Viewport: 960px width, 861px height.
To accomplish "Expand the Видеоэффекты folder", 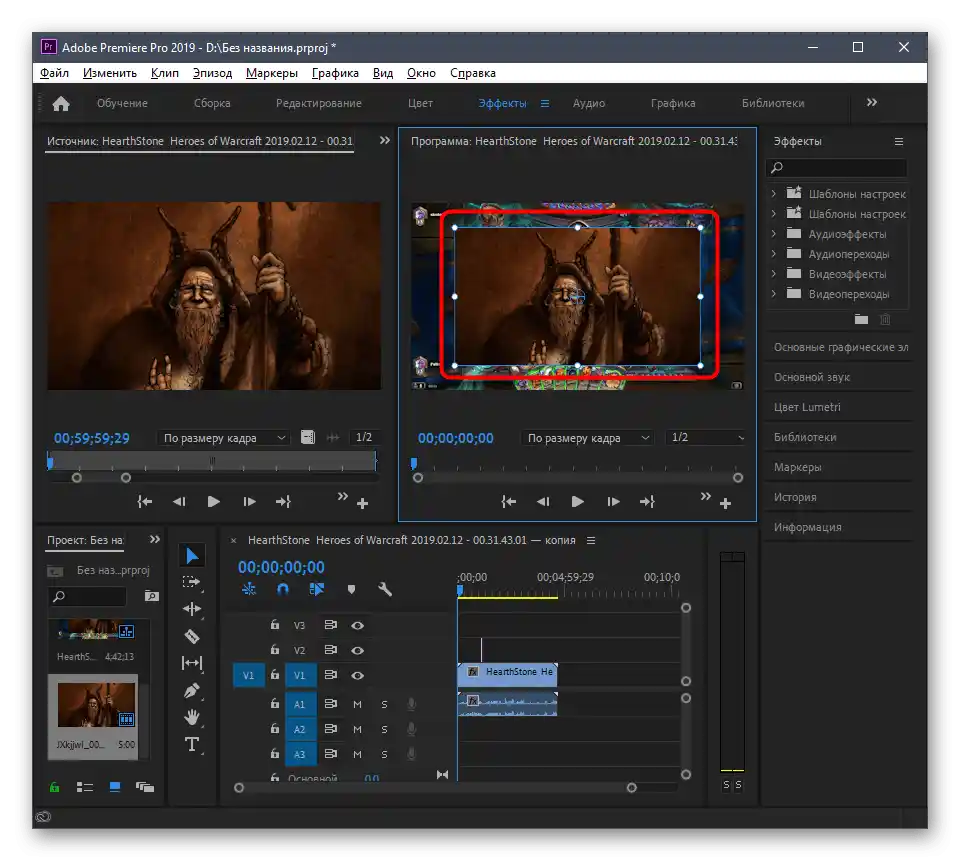I will tap(773, 274).
